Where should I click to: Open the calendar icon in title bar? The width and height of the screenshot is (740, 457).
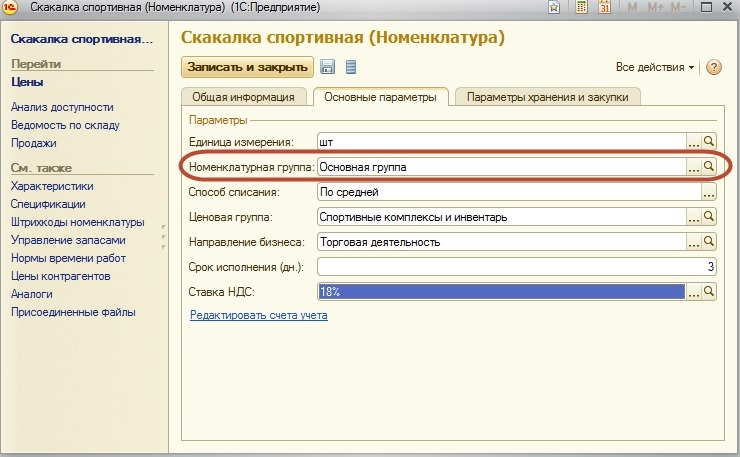[604, 7]
